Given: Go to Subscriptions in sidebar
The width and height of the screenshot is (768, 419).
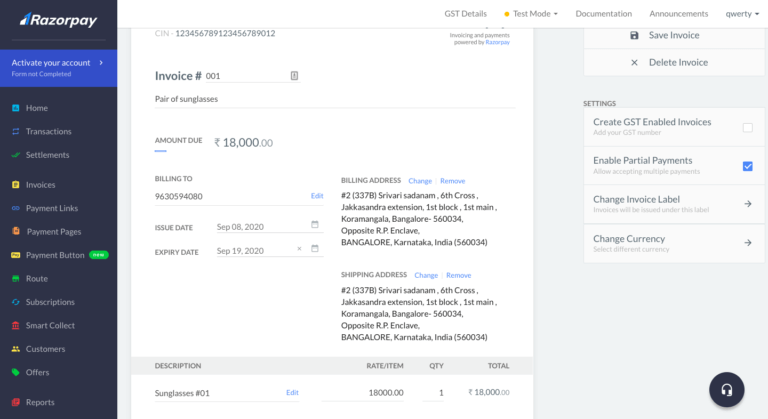Looking at the screenshot, I should coord(50,302).
